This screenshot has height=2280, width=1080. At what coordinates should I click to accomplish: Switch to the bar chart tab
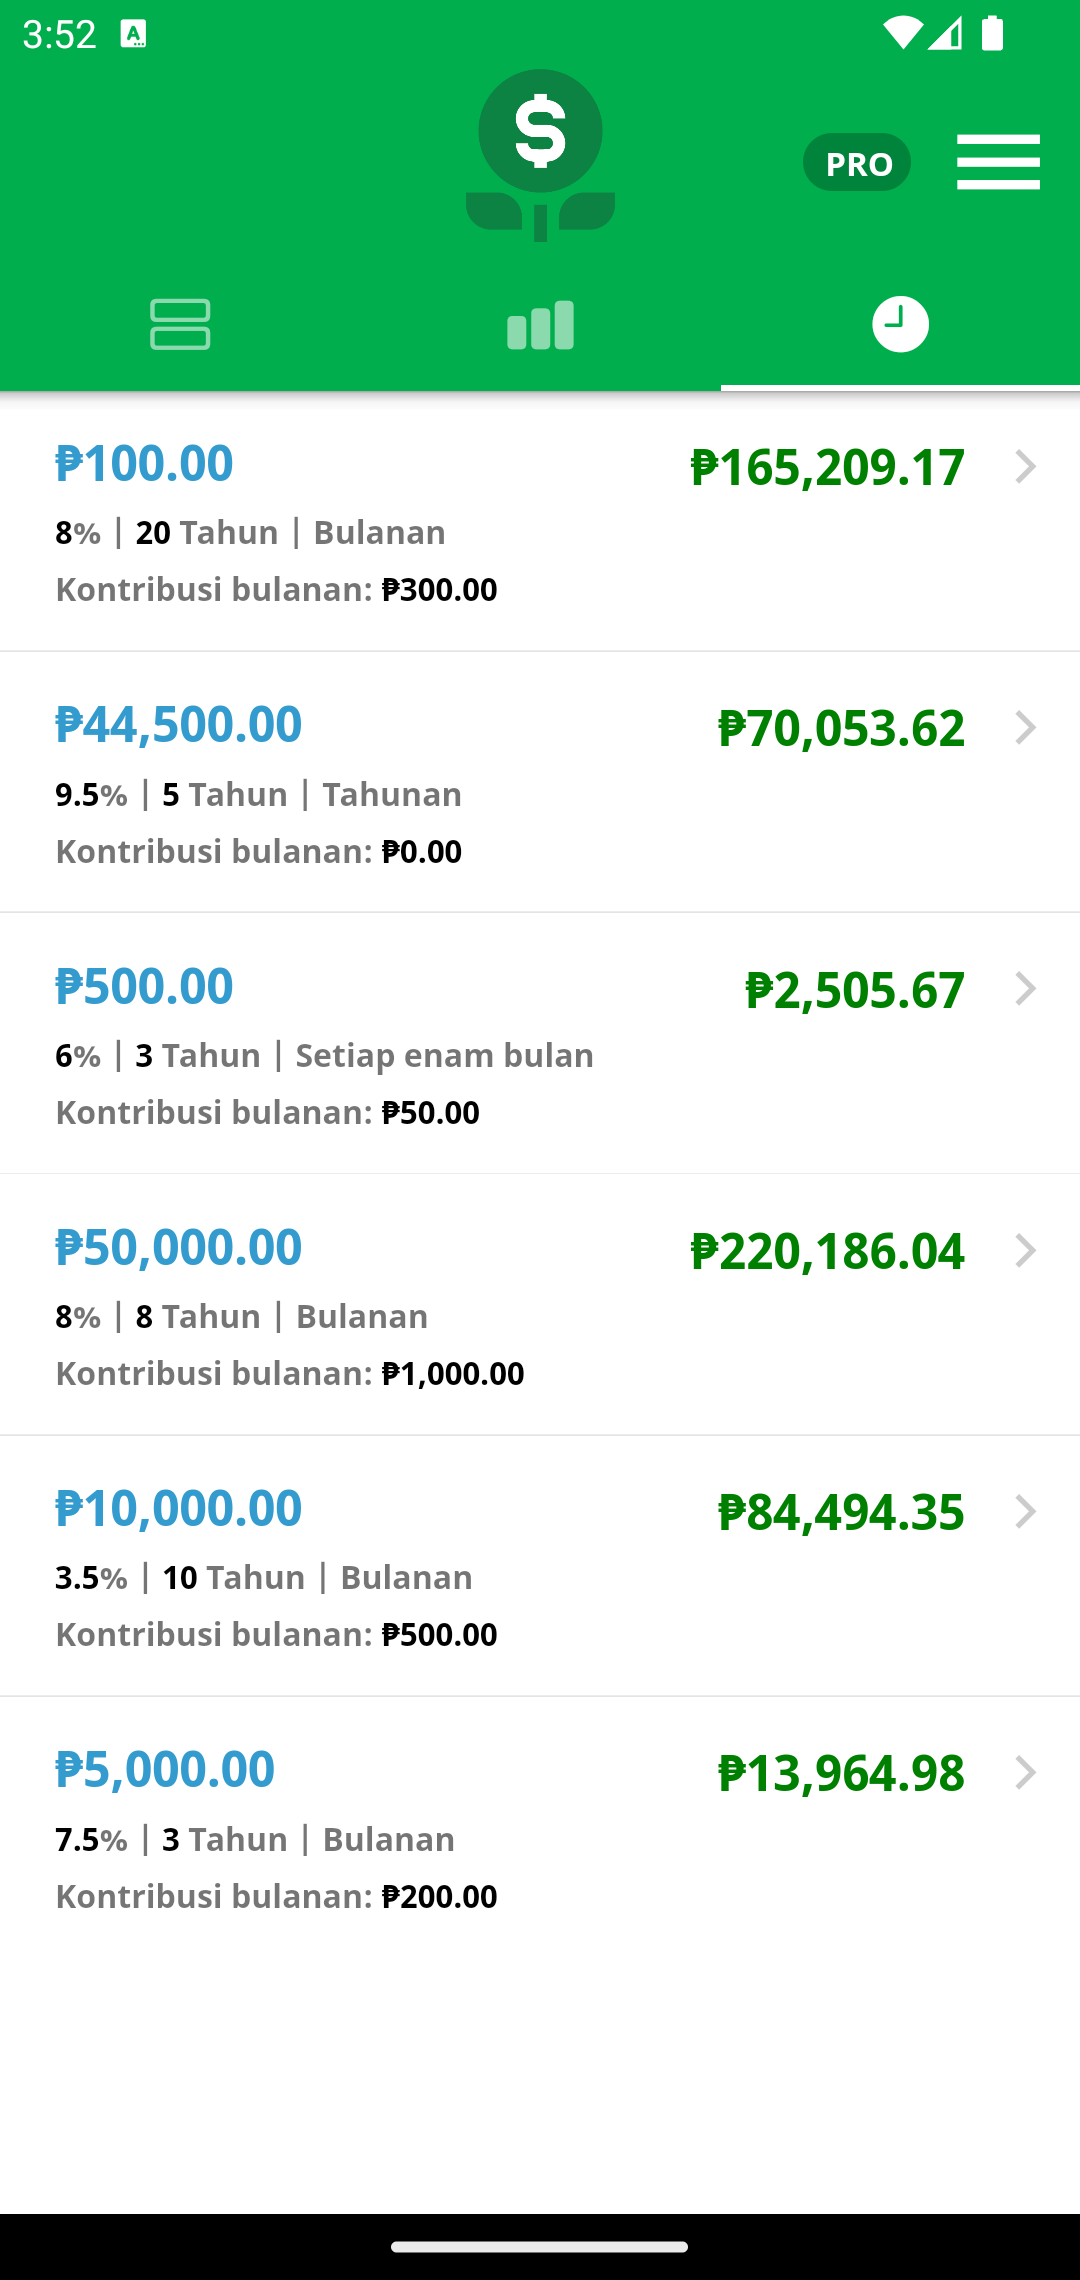click(540, 324)
